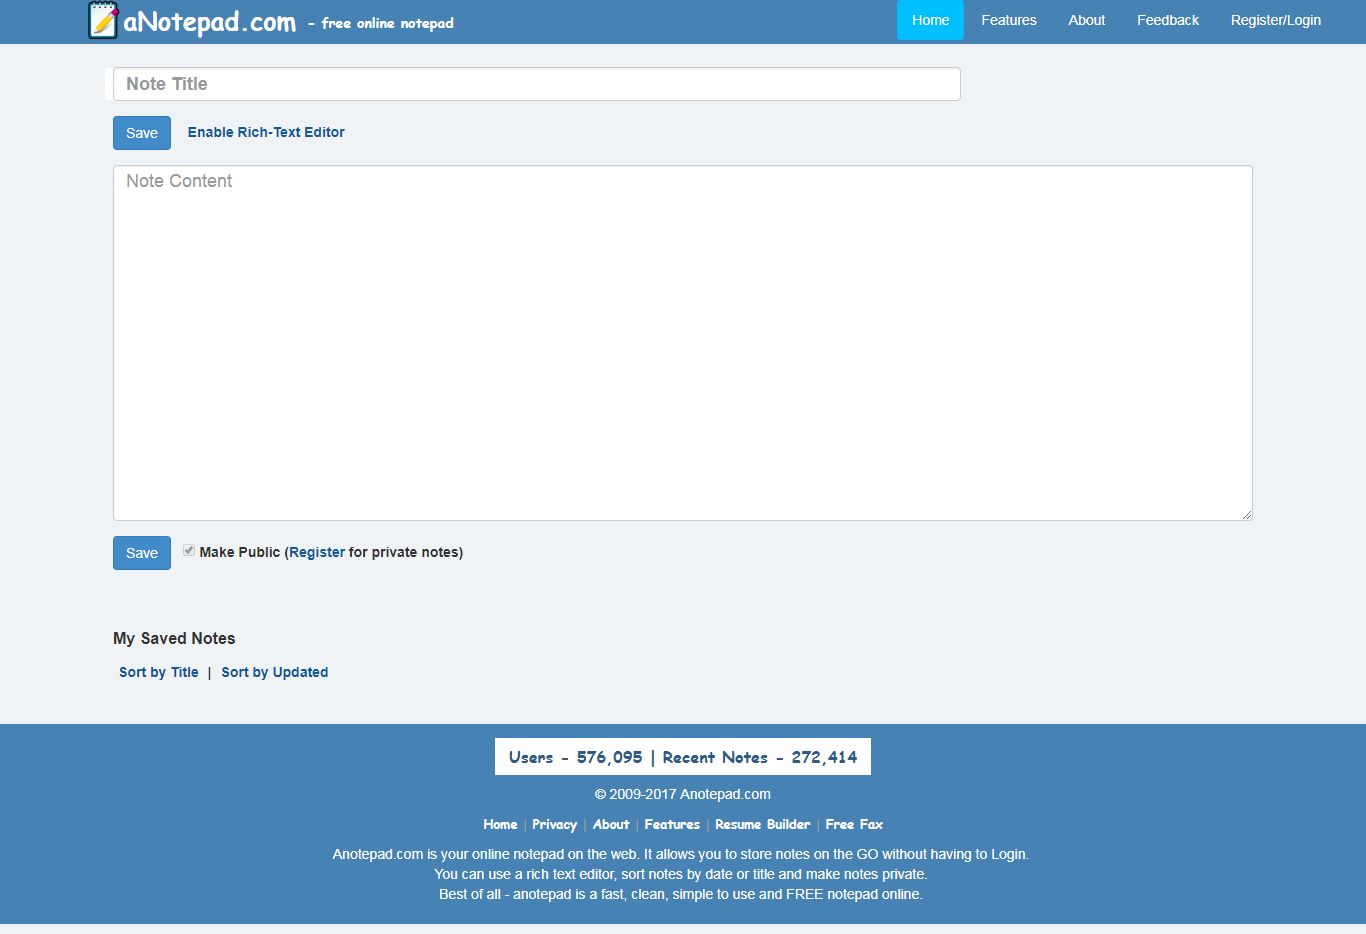Sort saved notes by Title
1366x934 pixels.
tap(158, 672)
